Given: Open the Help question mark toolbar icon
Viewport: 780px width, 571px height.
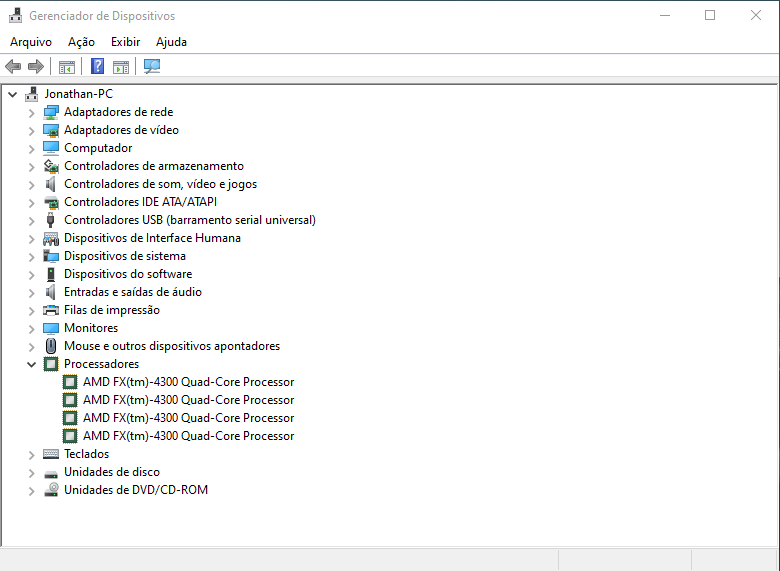Looking at the screenshot, I should (98, 66).
